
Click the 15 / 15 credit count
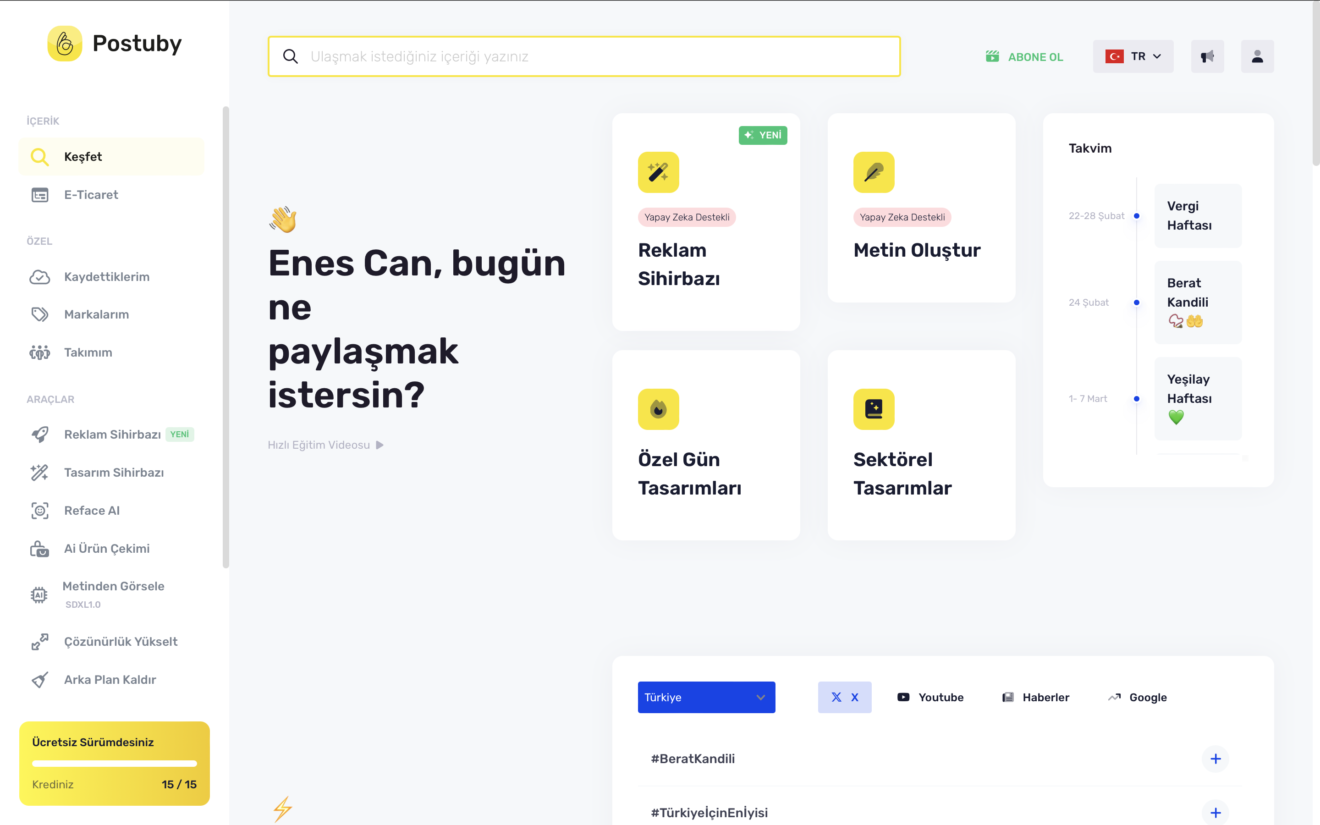pos(179,785)
